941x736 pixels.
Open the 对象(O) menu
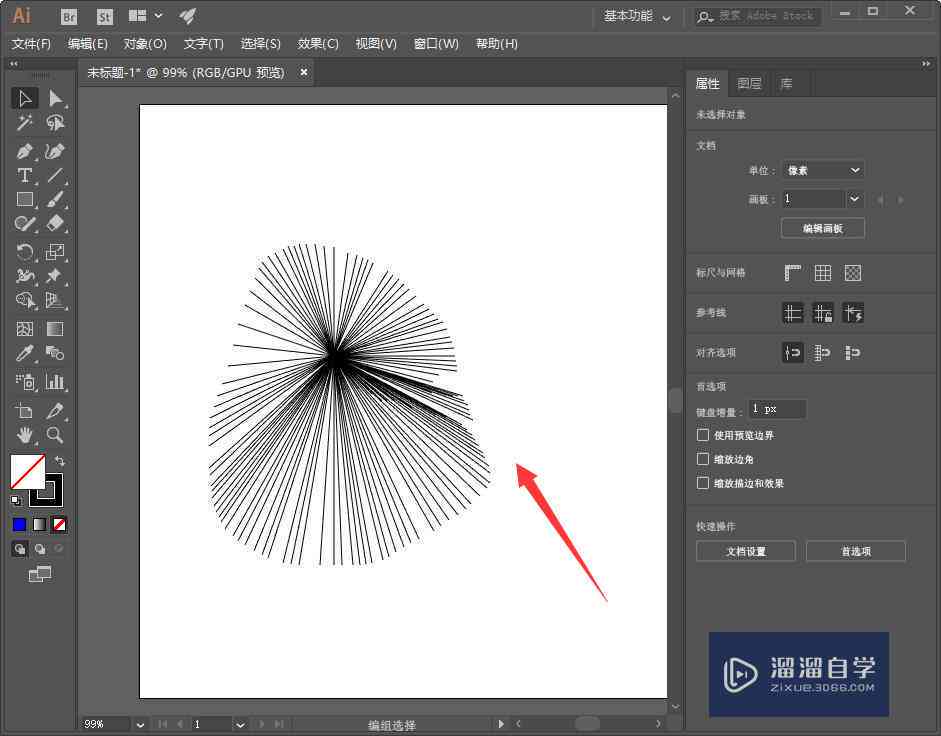145,44
